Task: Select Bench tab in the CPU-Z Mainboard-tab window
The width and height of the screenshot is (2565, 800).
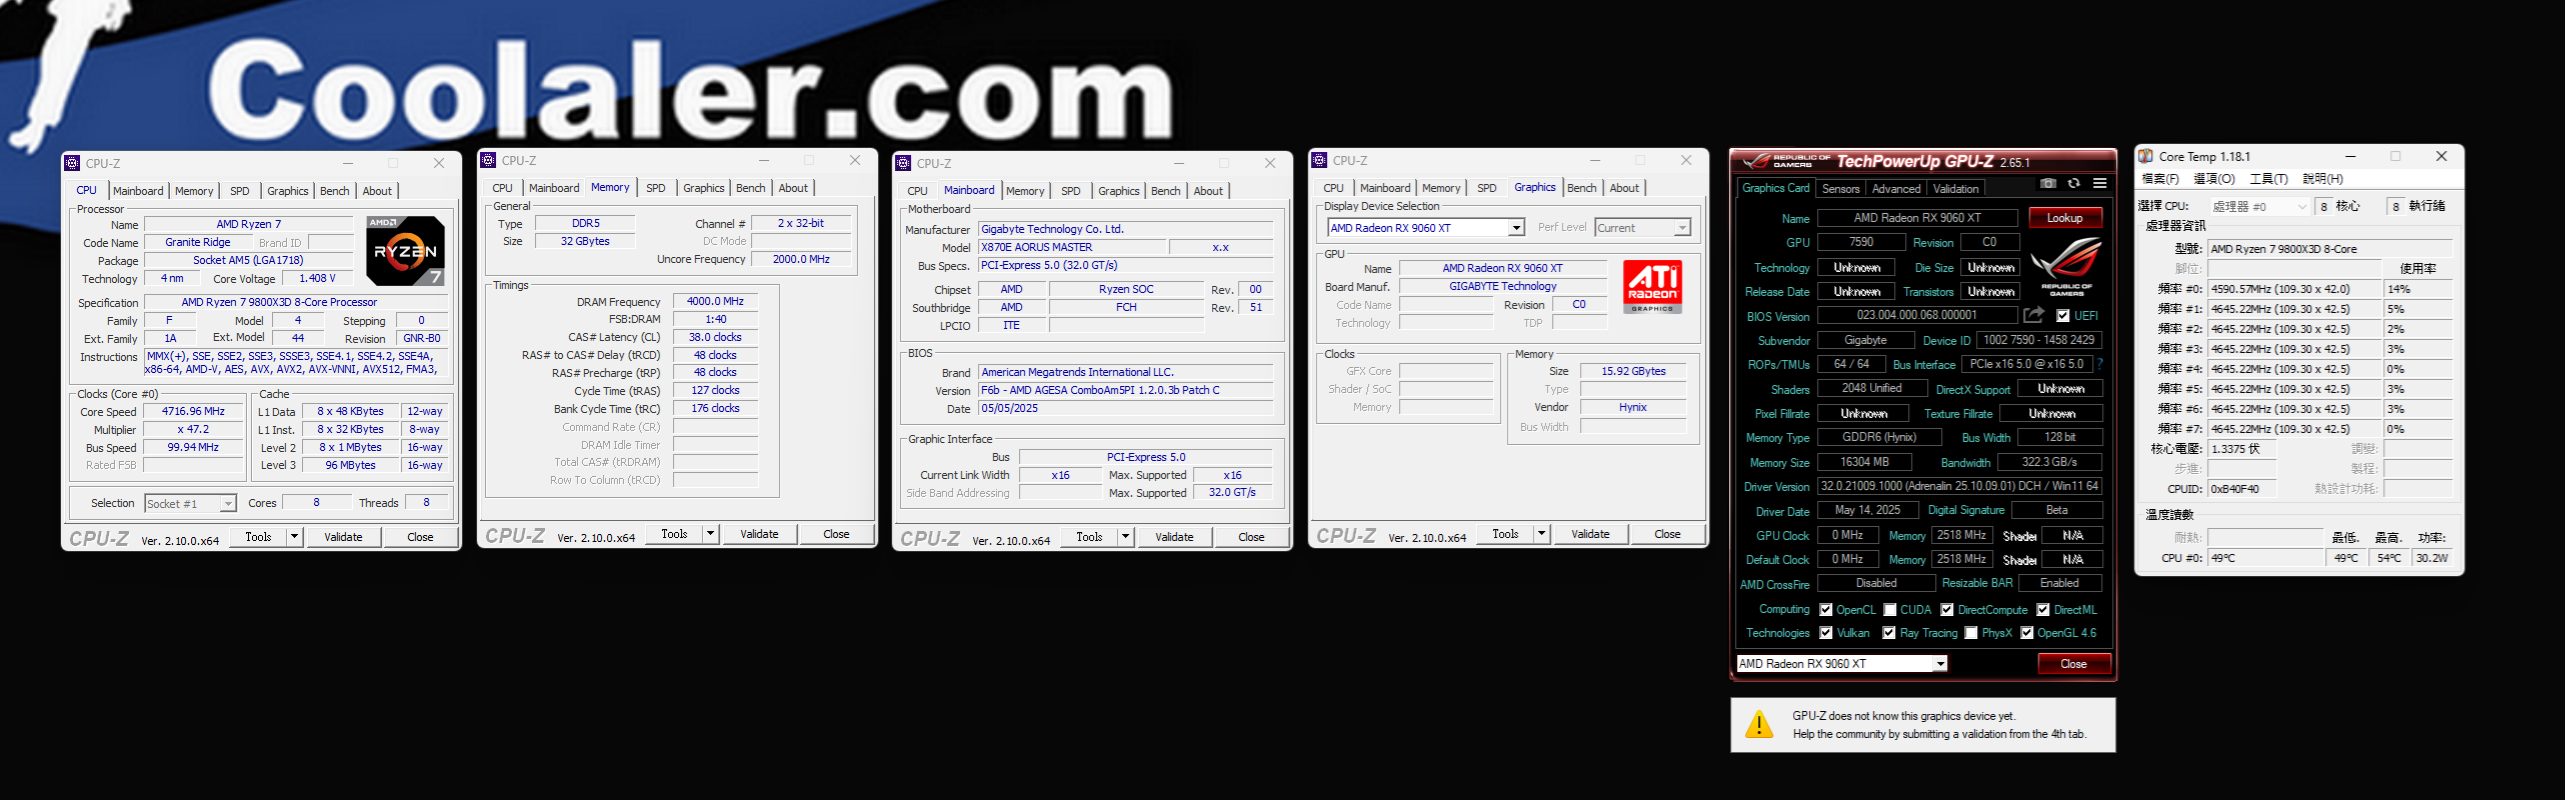Action: click(x=1166, y=191)
